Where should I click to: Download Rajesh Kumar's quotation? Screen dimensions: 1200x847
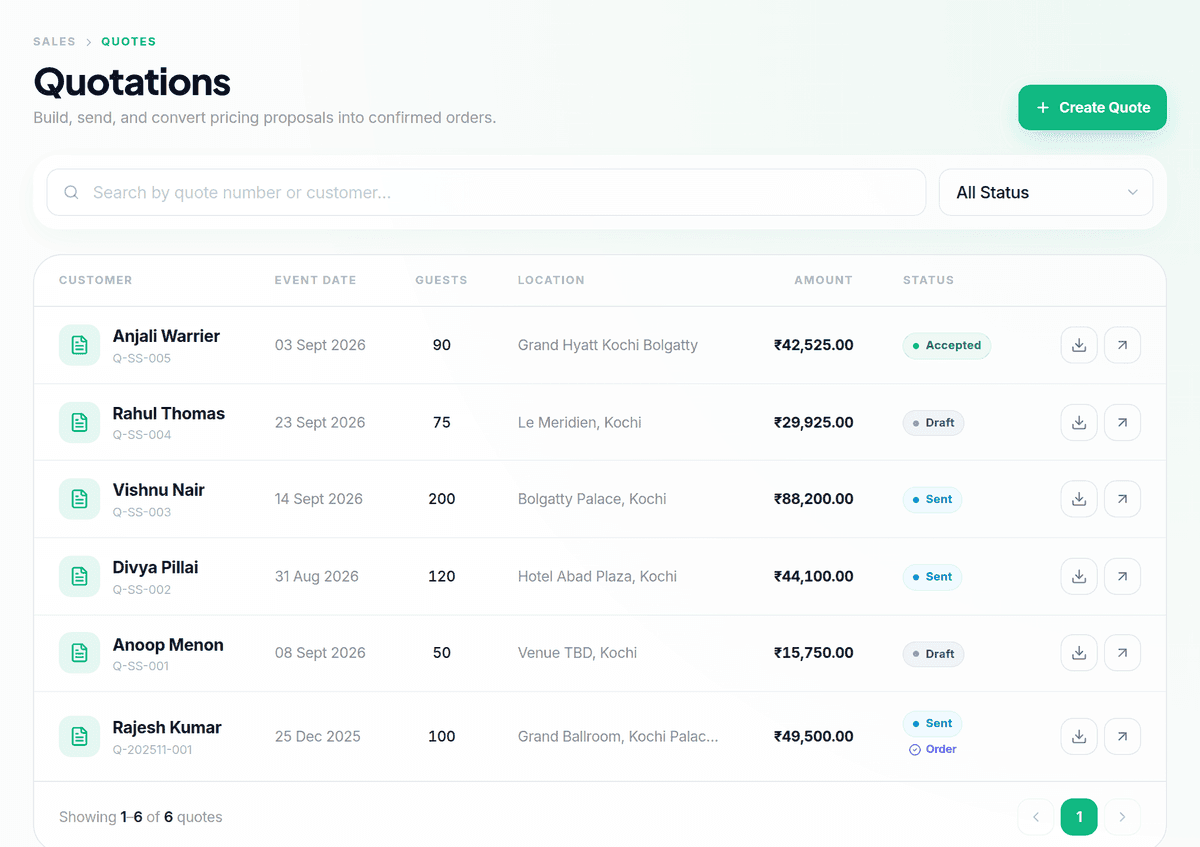coord(1079,736)
